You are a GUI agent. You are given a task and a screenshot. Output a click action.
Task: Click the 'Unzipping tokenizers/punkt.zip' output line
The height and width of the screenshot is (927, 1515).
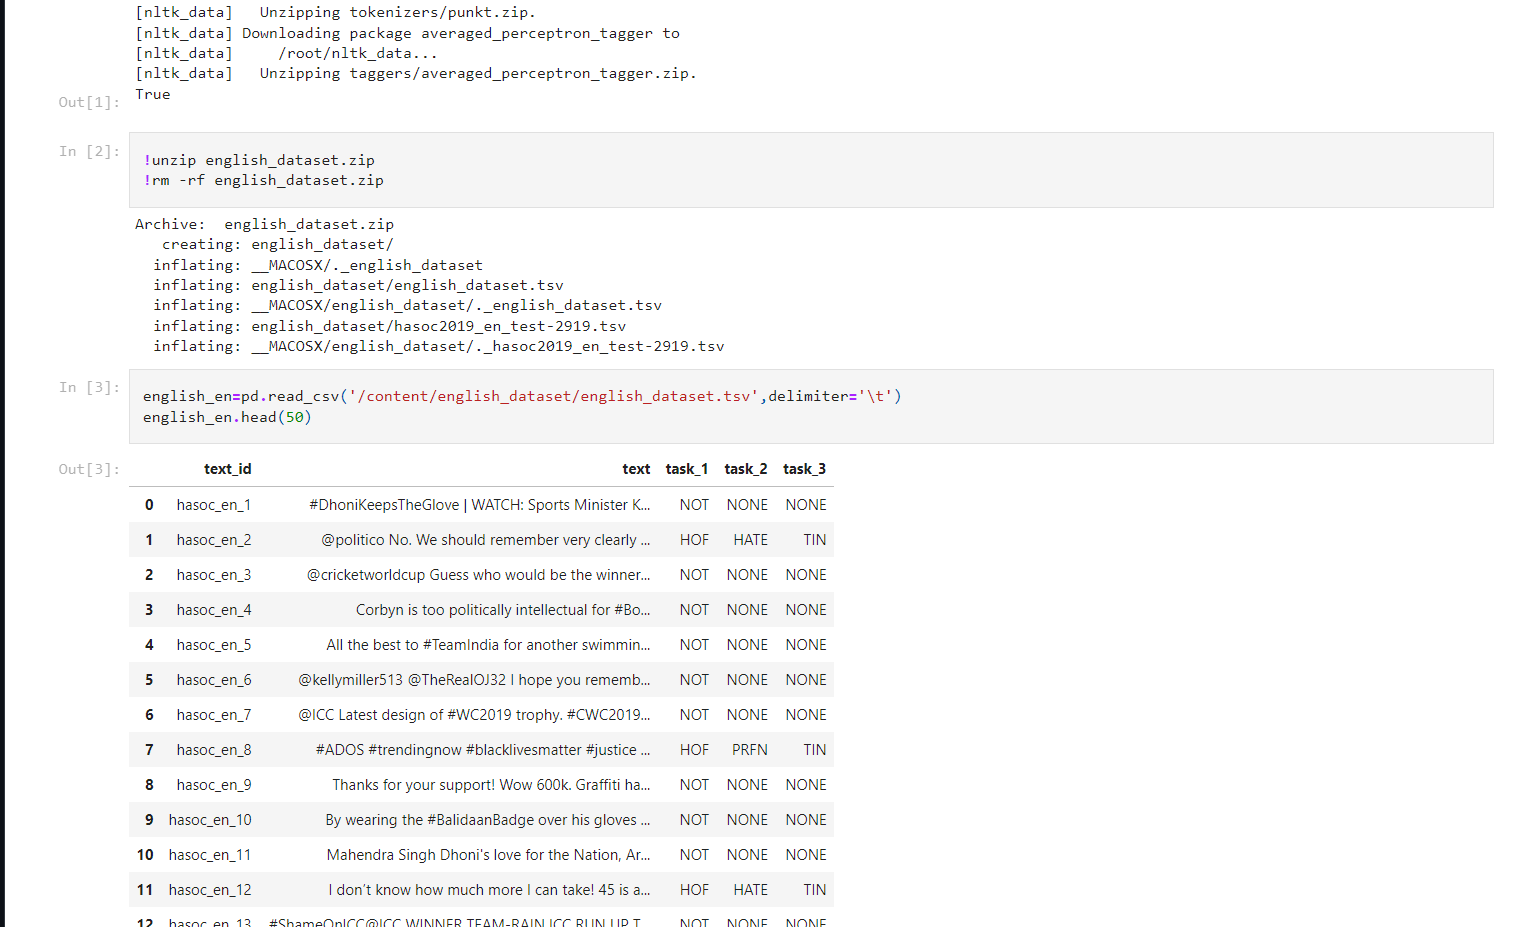click(336, 13)
